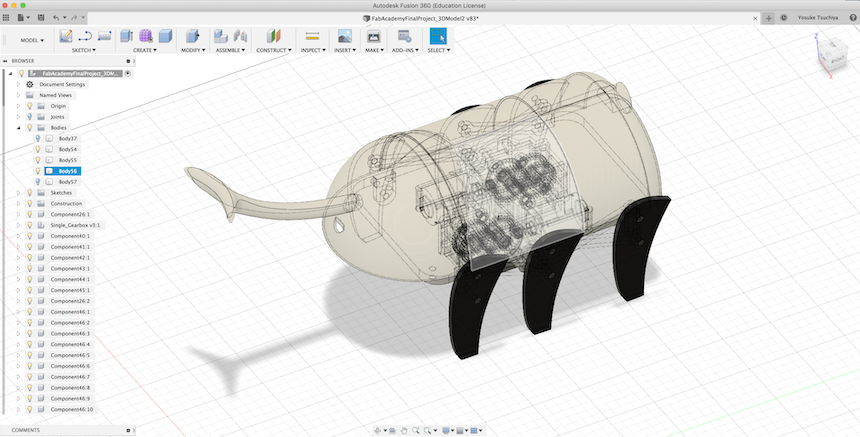Select the Extrude tool in Create
The image size is (860, 437).
(x=127, y=36)
